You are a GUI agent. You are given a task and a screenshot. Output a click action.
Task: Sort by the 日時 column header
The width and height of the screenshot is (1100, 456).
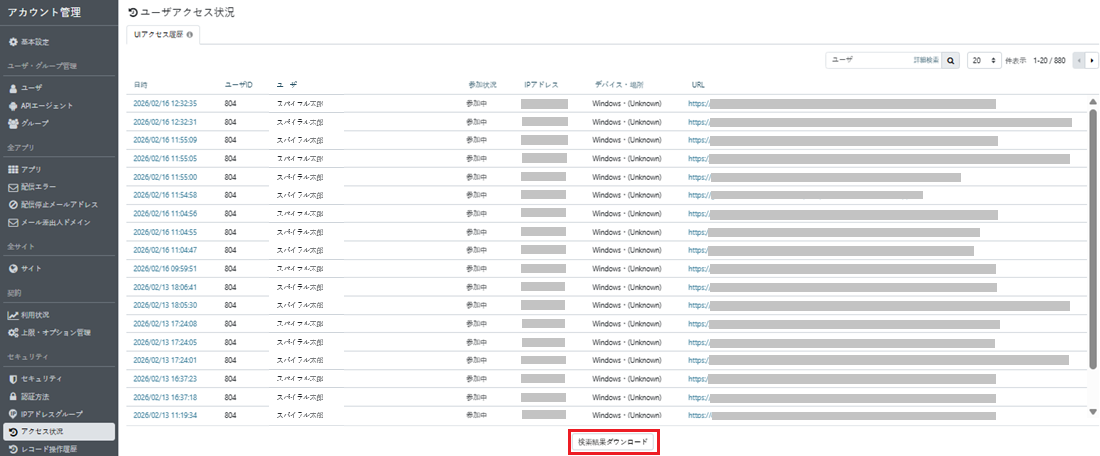(140, 85)
